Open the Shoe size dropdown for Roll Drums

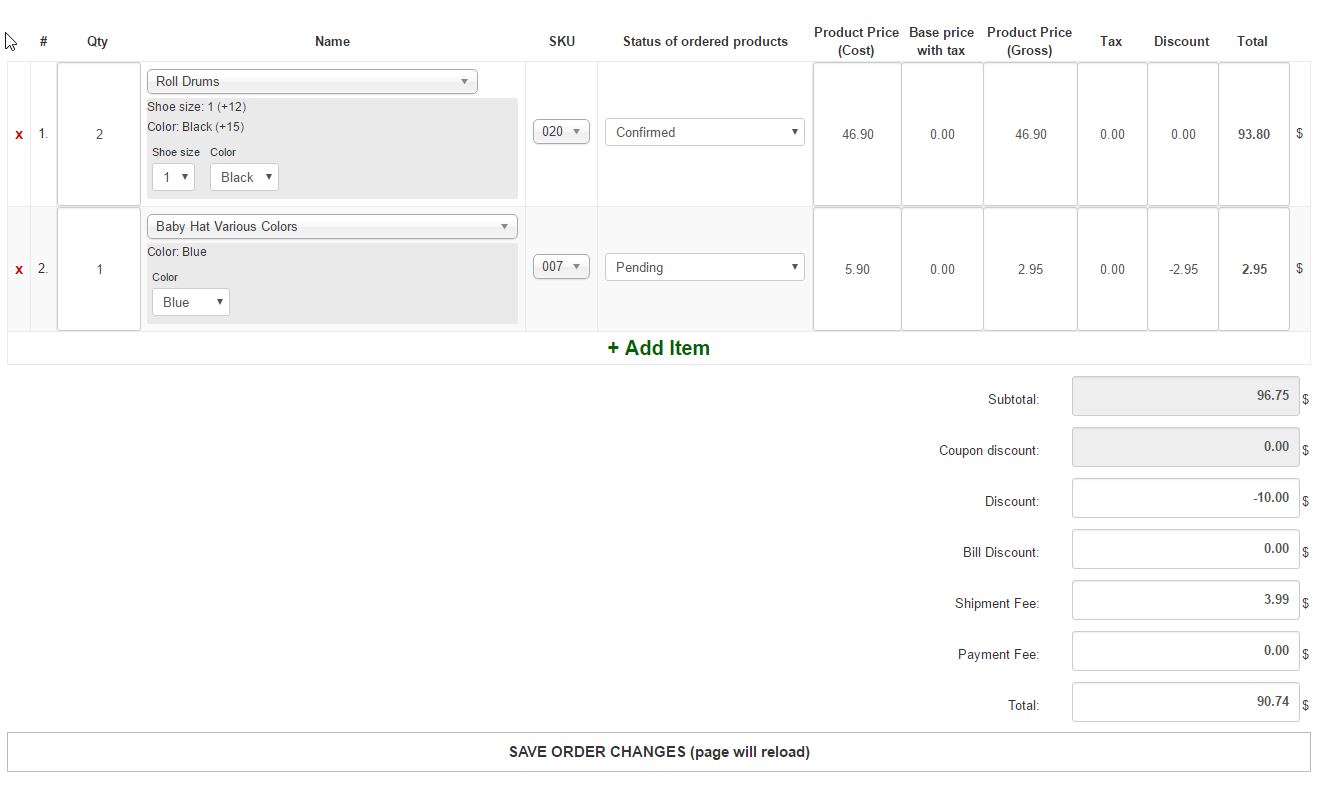point(172,176)
